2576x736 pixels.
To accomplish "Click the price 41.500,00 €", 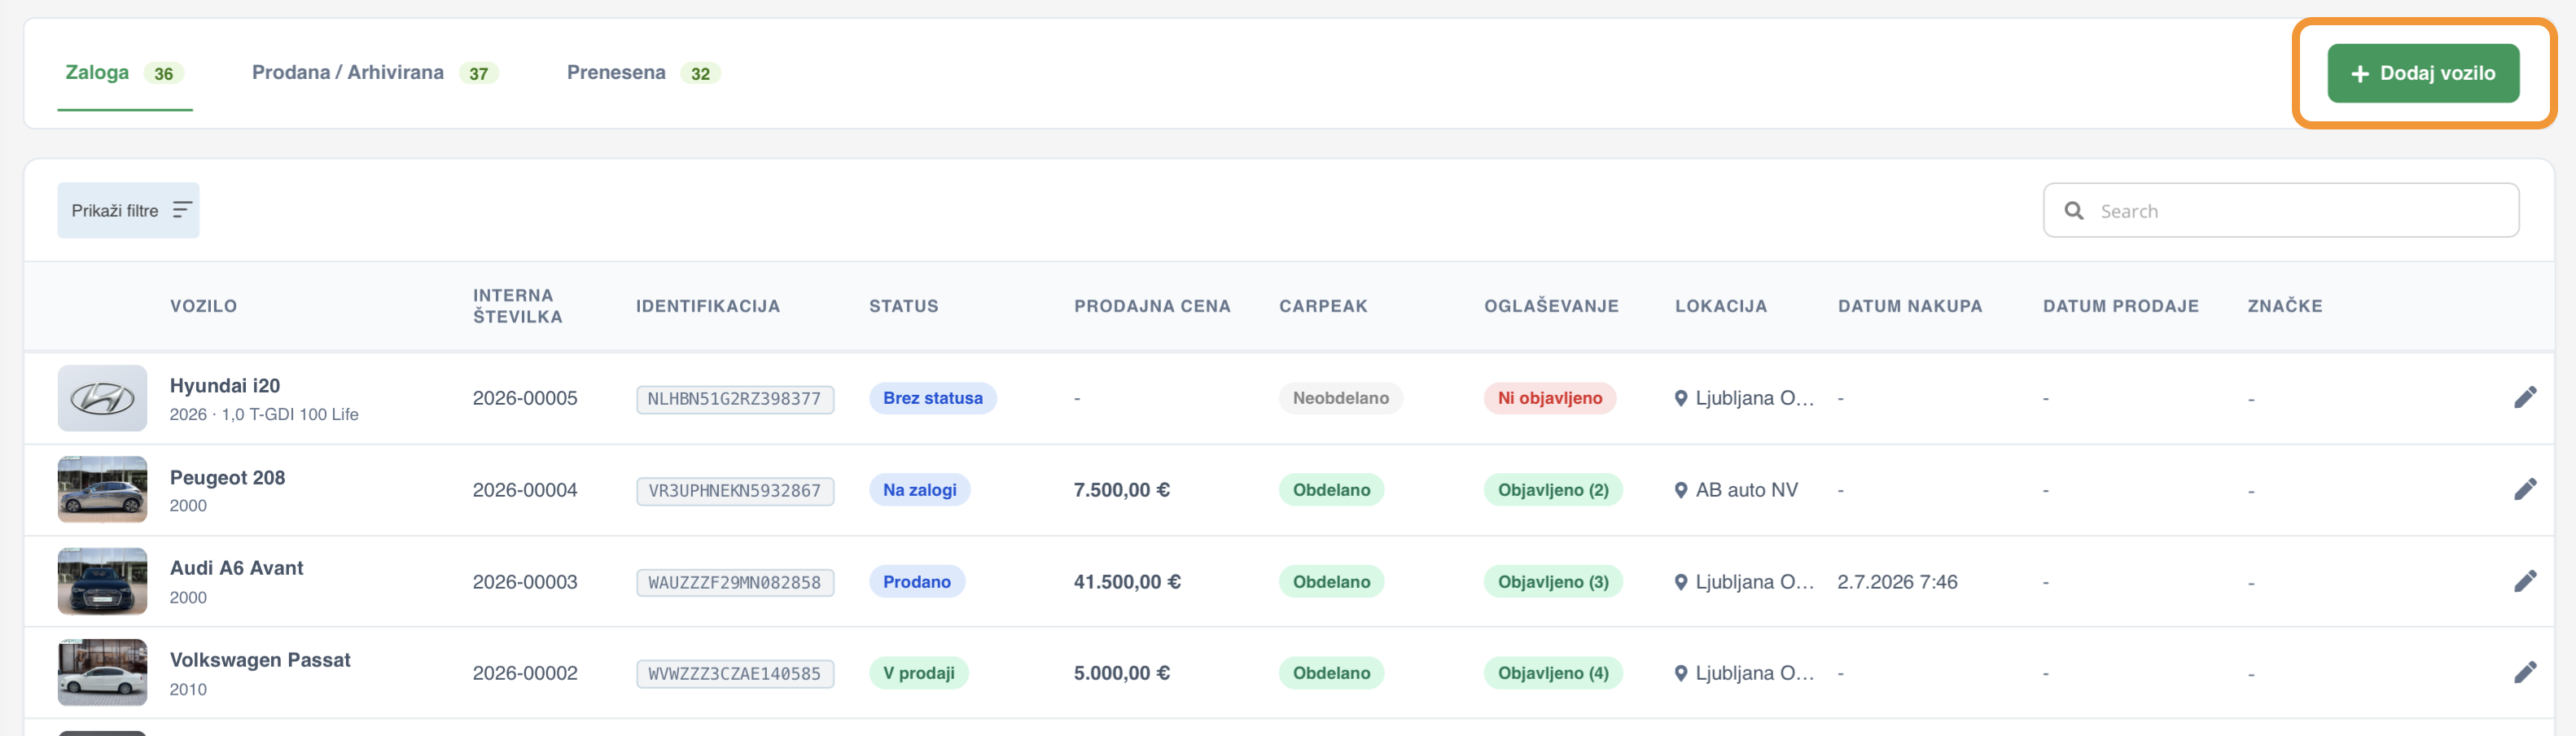I will [x=1127, y=582].
